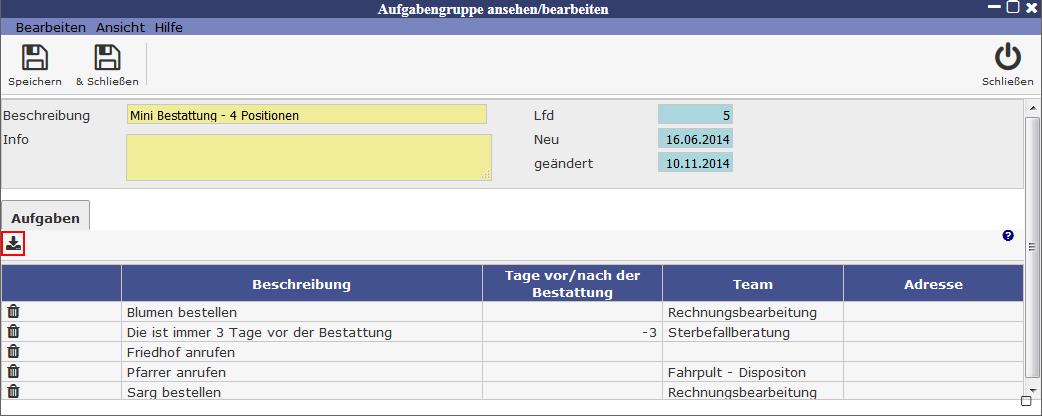The width and height of the screenshot is (1042, 416).
Task: Sort by Team column header
Action: [752, 284]
